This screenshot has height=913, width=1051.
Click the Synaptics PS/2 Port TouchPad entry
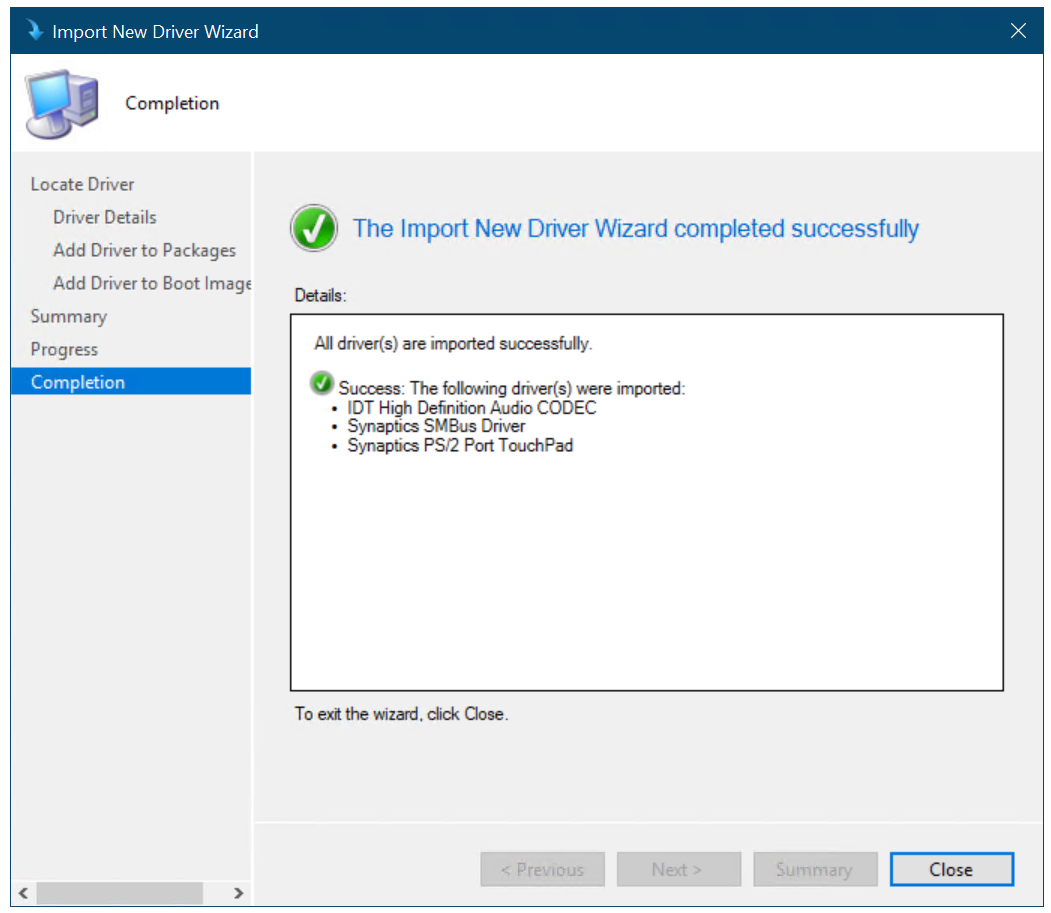pos(460,445)
